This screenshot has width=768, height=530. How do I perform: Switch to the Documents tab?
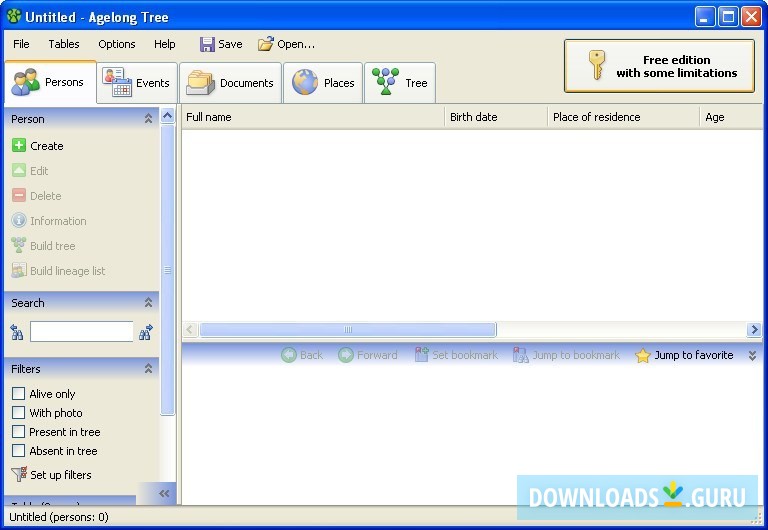tap(231, 83)
